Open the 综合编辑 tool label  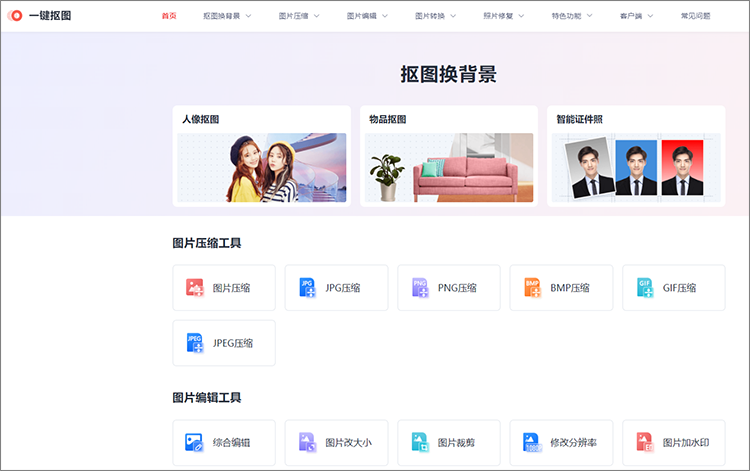232,443
